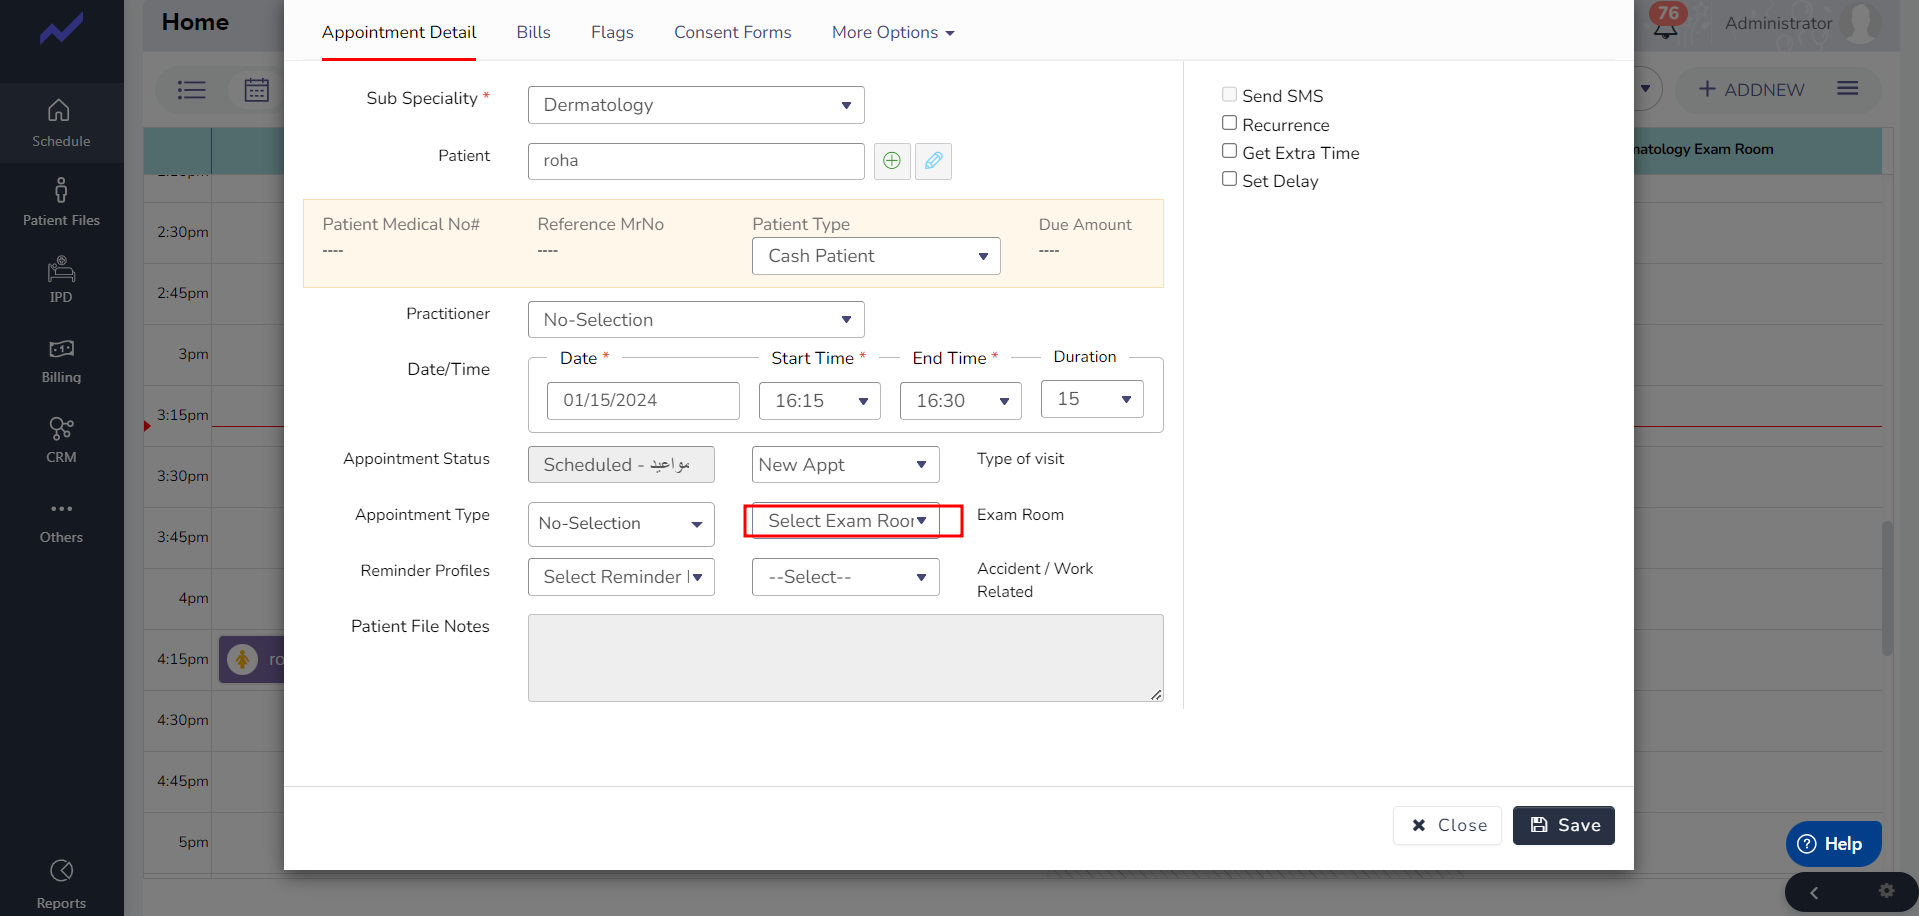
Task: Click the 4:45pm time slot label
Action: pos(183,781)
